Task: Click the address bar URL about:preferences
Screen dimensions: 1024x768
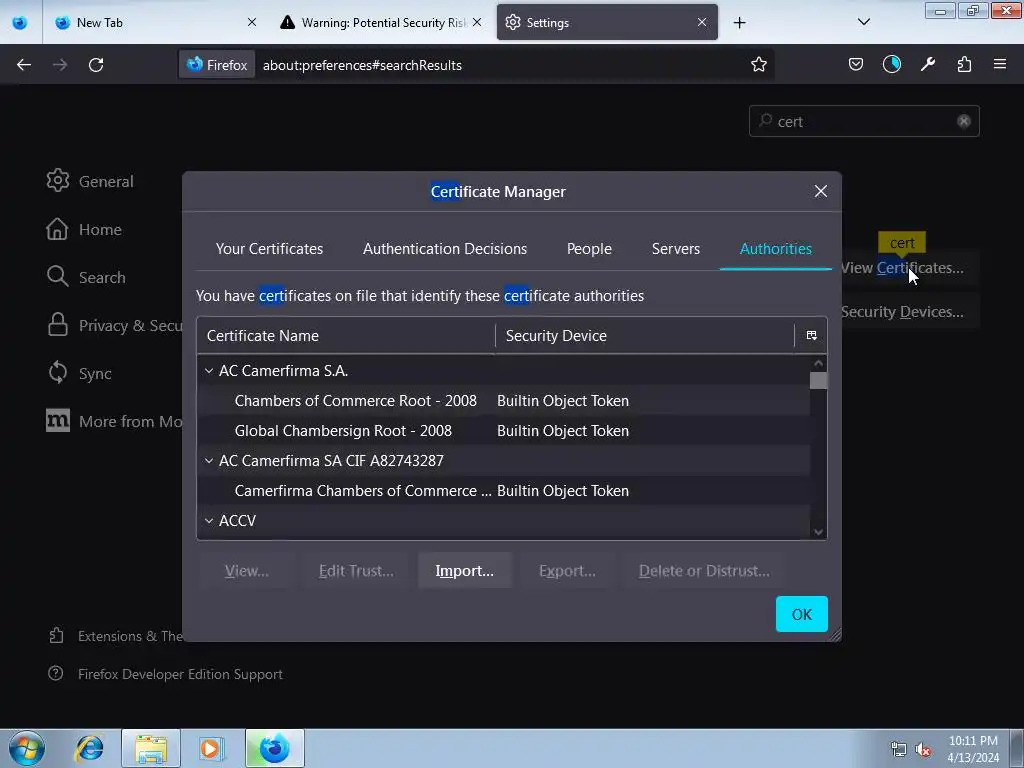Action: coord(362,65)
